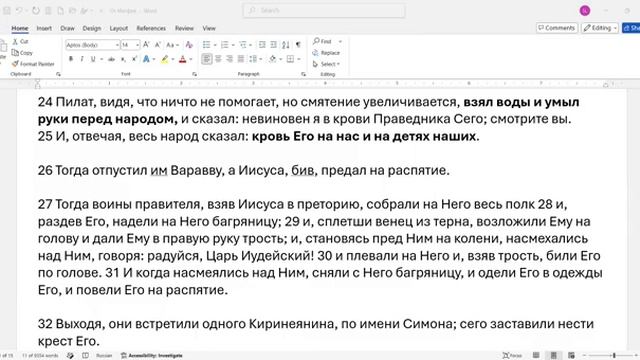Apply red font color
This screenshot has width=640, height=360.
(x=182, y=59)
